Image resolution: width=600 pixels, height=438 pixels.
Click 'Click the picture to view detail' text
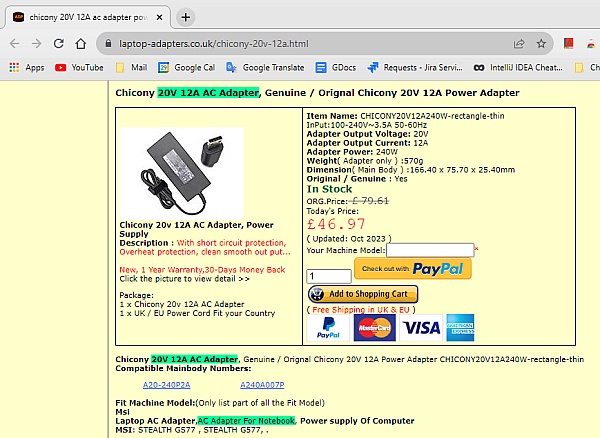pos(184,279)
